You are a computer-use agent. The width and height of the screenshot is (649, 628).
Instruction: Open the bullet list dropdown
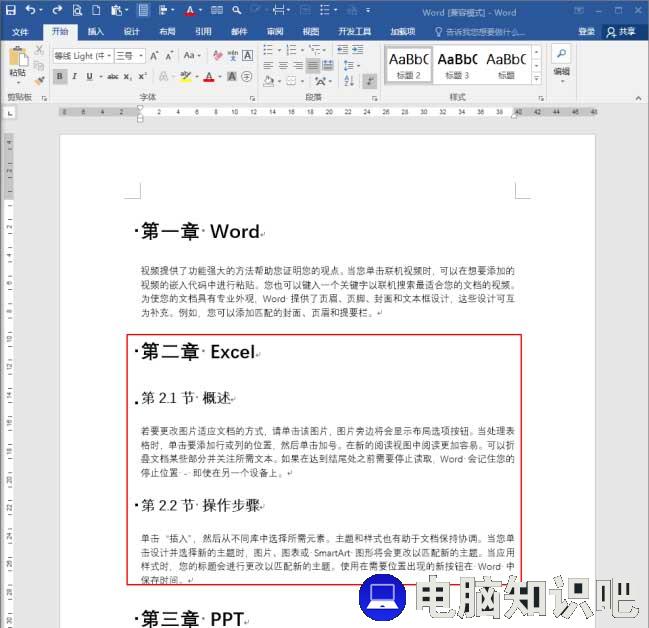tap(279, 50)
